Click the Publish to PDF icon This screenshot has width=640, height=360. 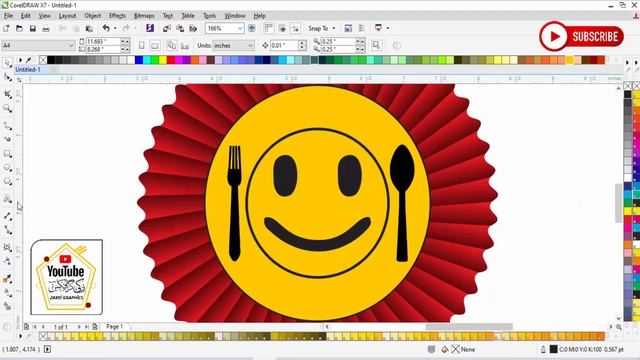(193, 28)
